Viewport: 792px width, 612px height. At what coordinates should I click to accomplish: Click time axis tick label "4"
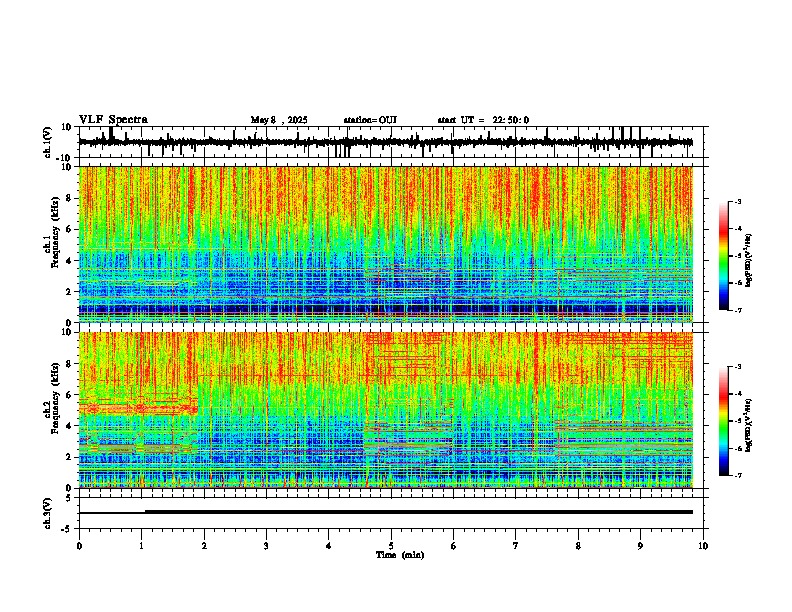tap(329, 546)
